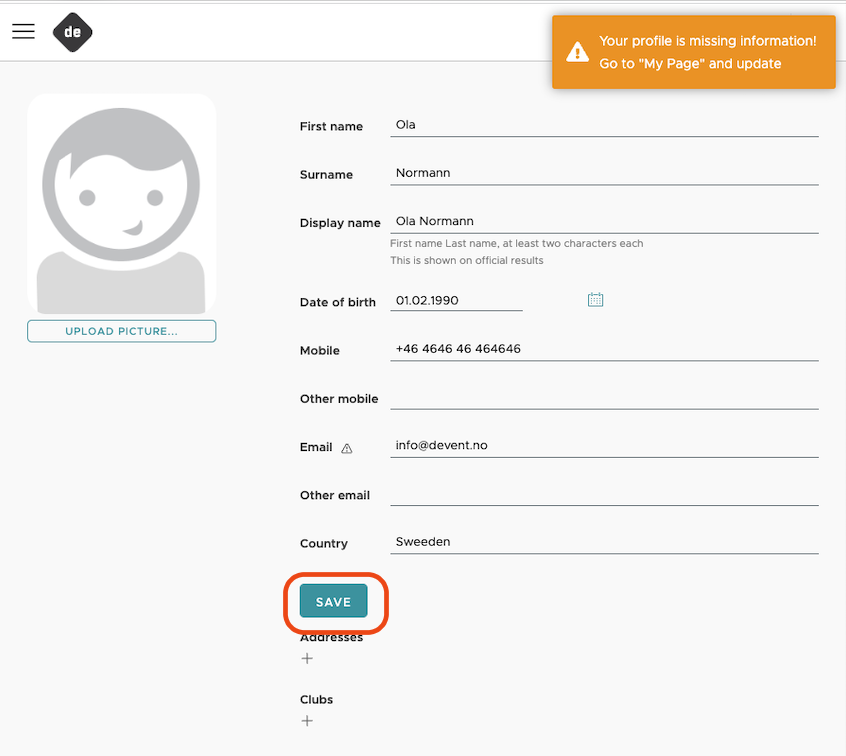Click the notification warning icon
The height and width of the screenshot is (756, 846).
pos(577,52)
